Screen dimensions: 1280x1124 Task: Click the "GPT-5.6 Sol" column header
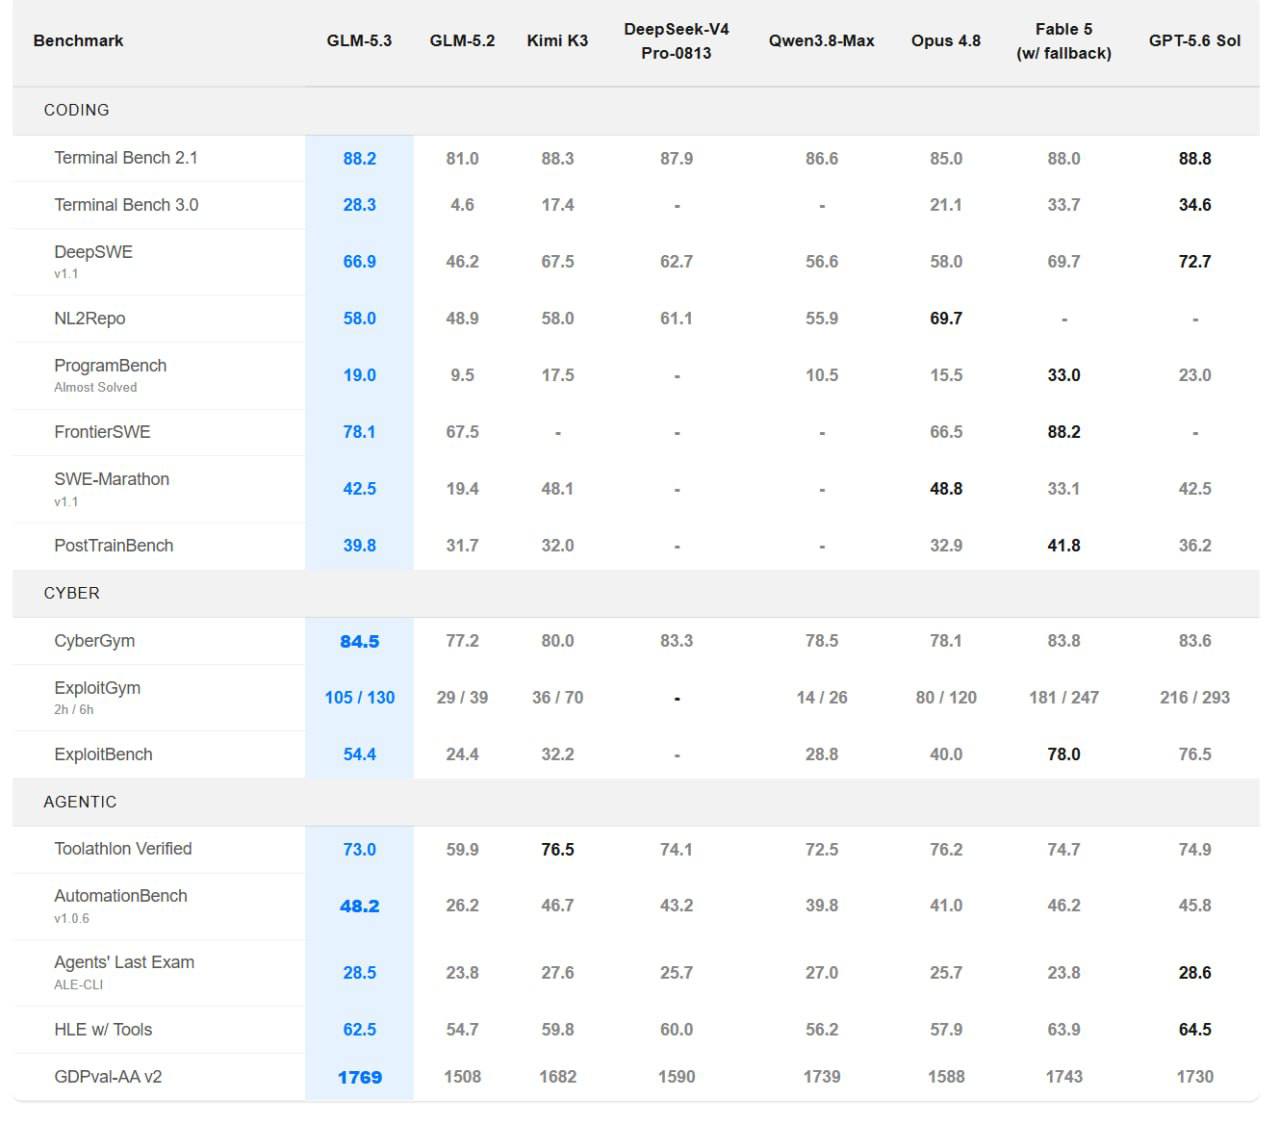click(1195, 41)
